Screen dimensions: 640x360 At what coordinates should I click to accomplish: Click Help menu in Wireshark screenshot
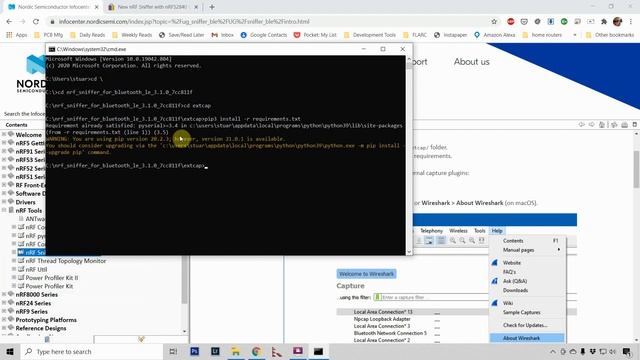click(x=497, y=231)
